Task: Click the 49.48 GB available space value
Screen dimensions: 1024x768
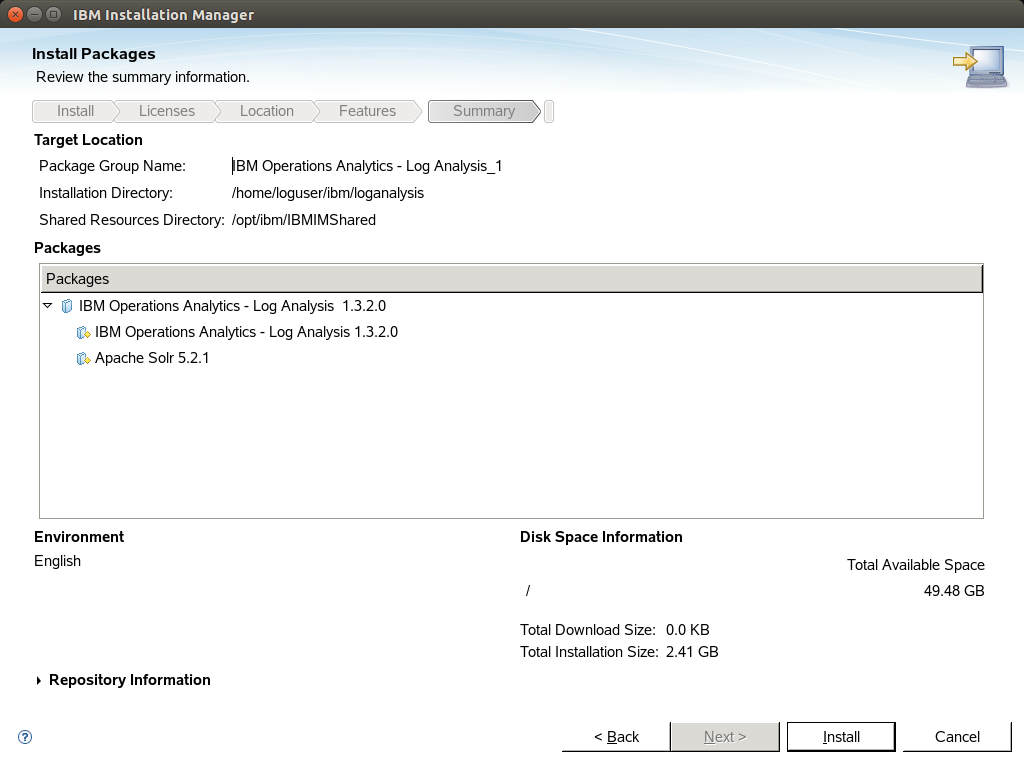Action: point(953,591)
